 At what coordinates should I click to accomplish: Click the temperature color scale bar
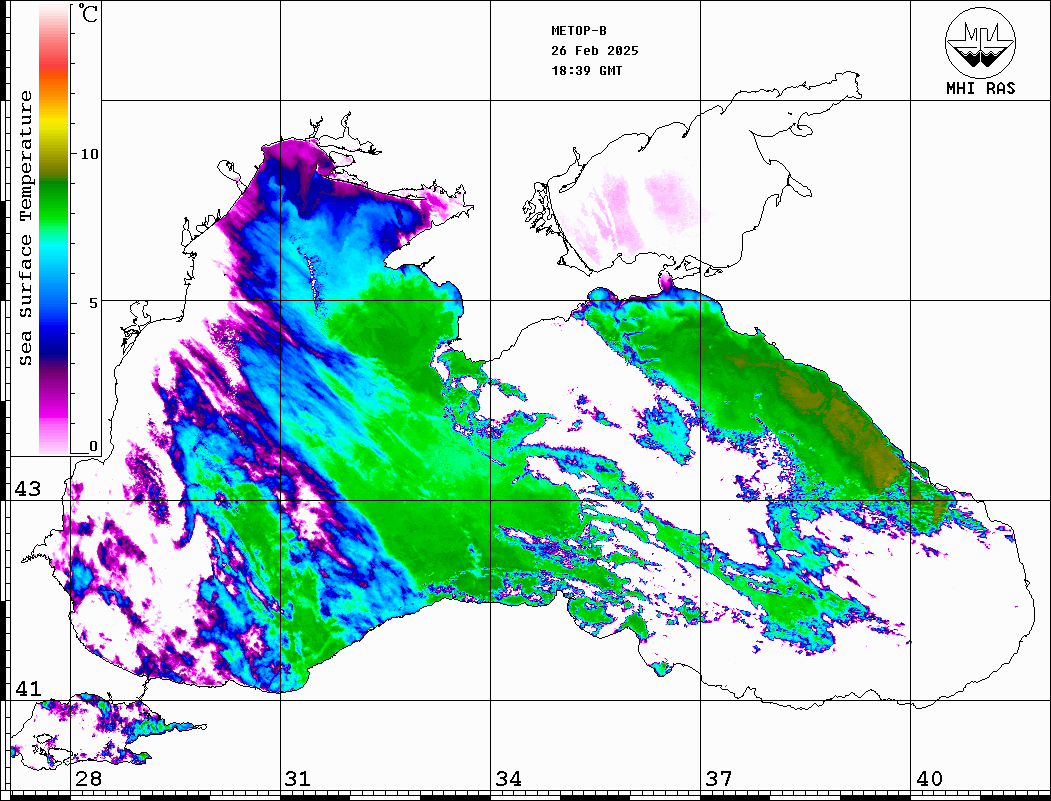pos(54,229)
